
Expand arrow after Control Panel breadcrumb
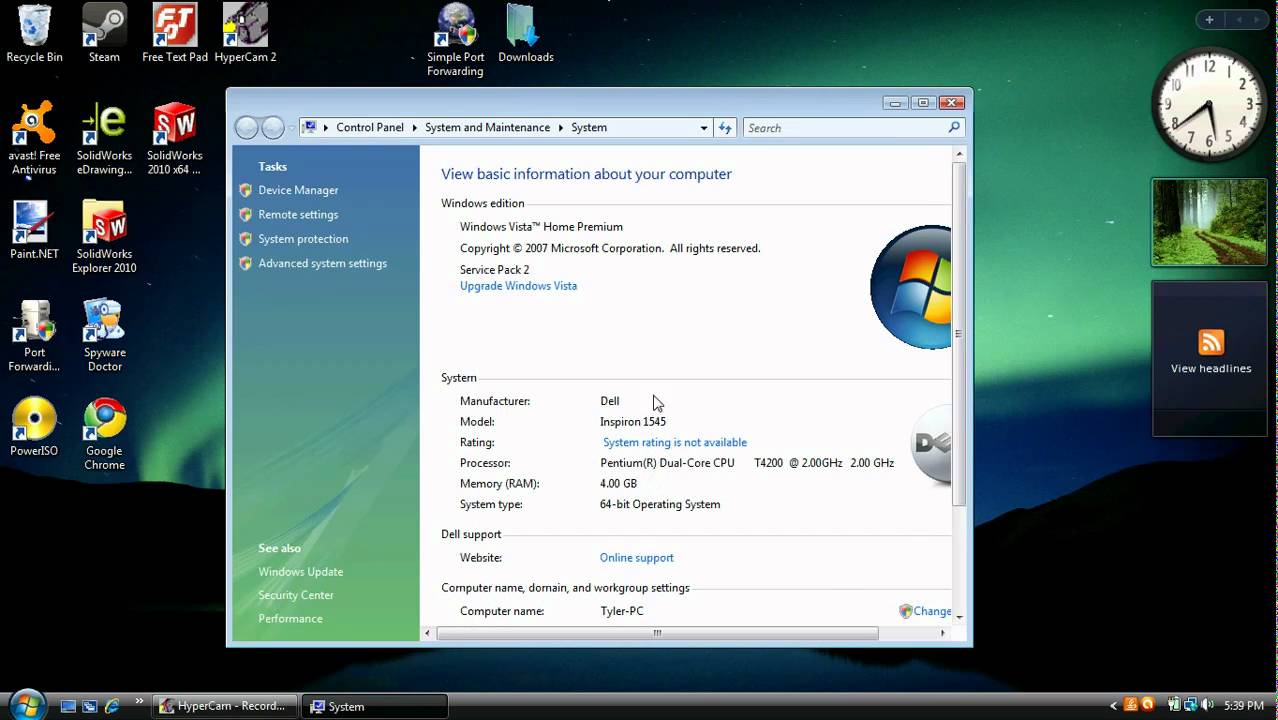415,128
